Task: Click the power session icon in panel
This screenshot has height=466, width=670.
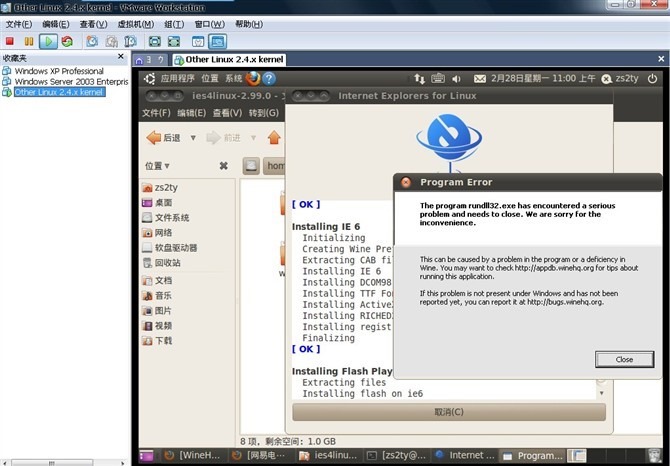Action: point(652,79)
